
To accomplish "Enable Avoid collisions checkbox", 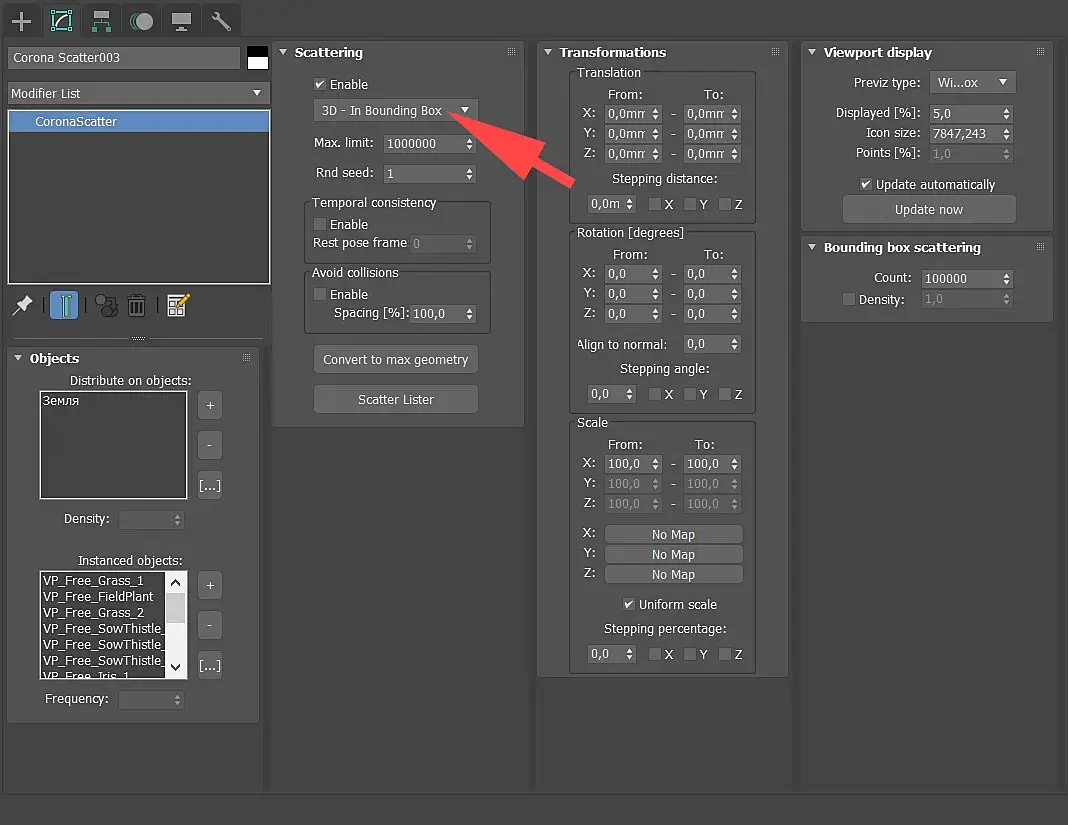I will [319, 294].
